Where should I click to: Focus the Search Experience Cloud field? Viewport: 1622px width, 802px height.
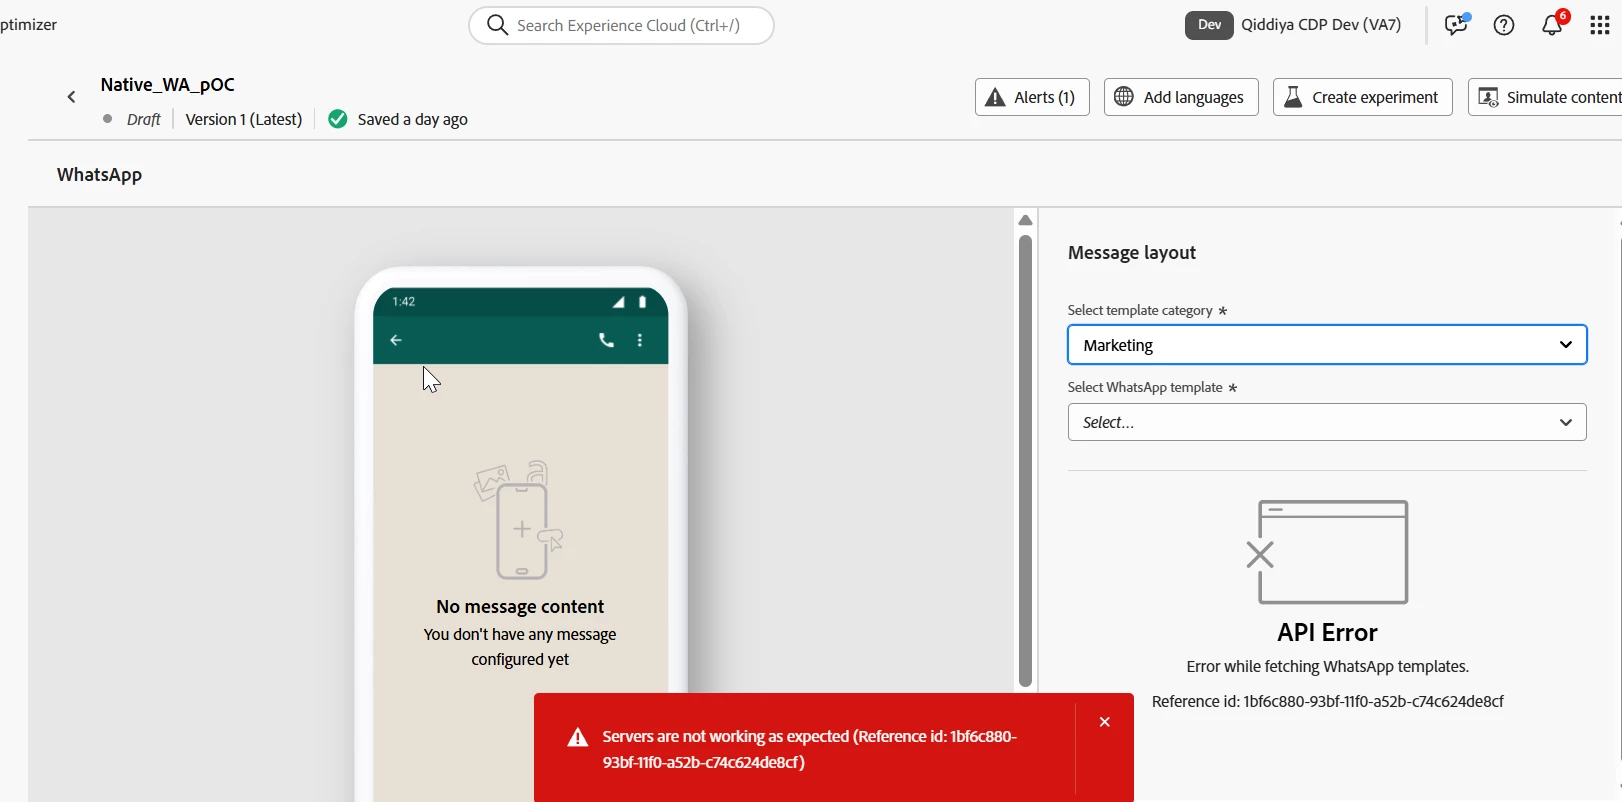[x=621, y=25]
